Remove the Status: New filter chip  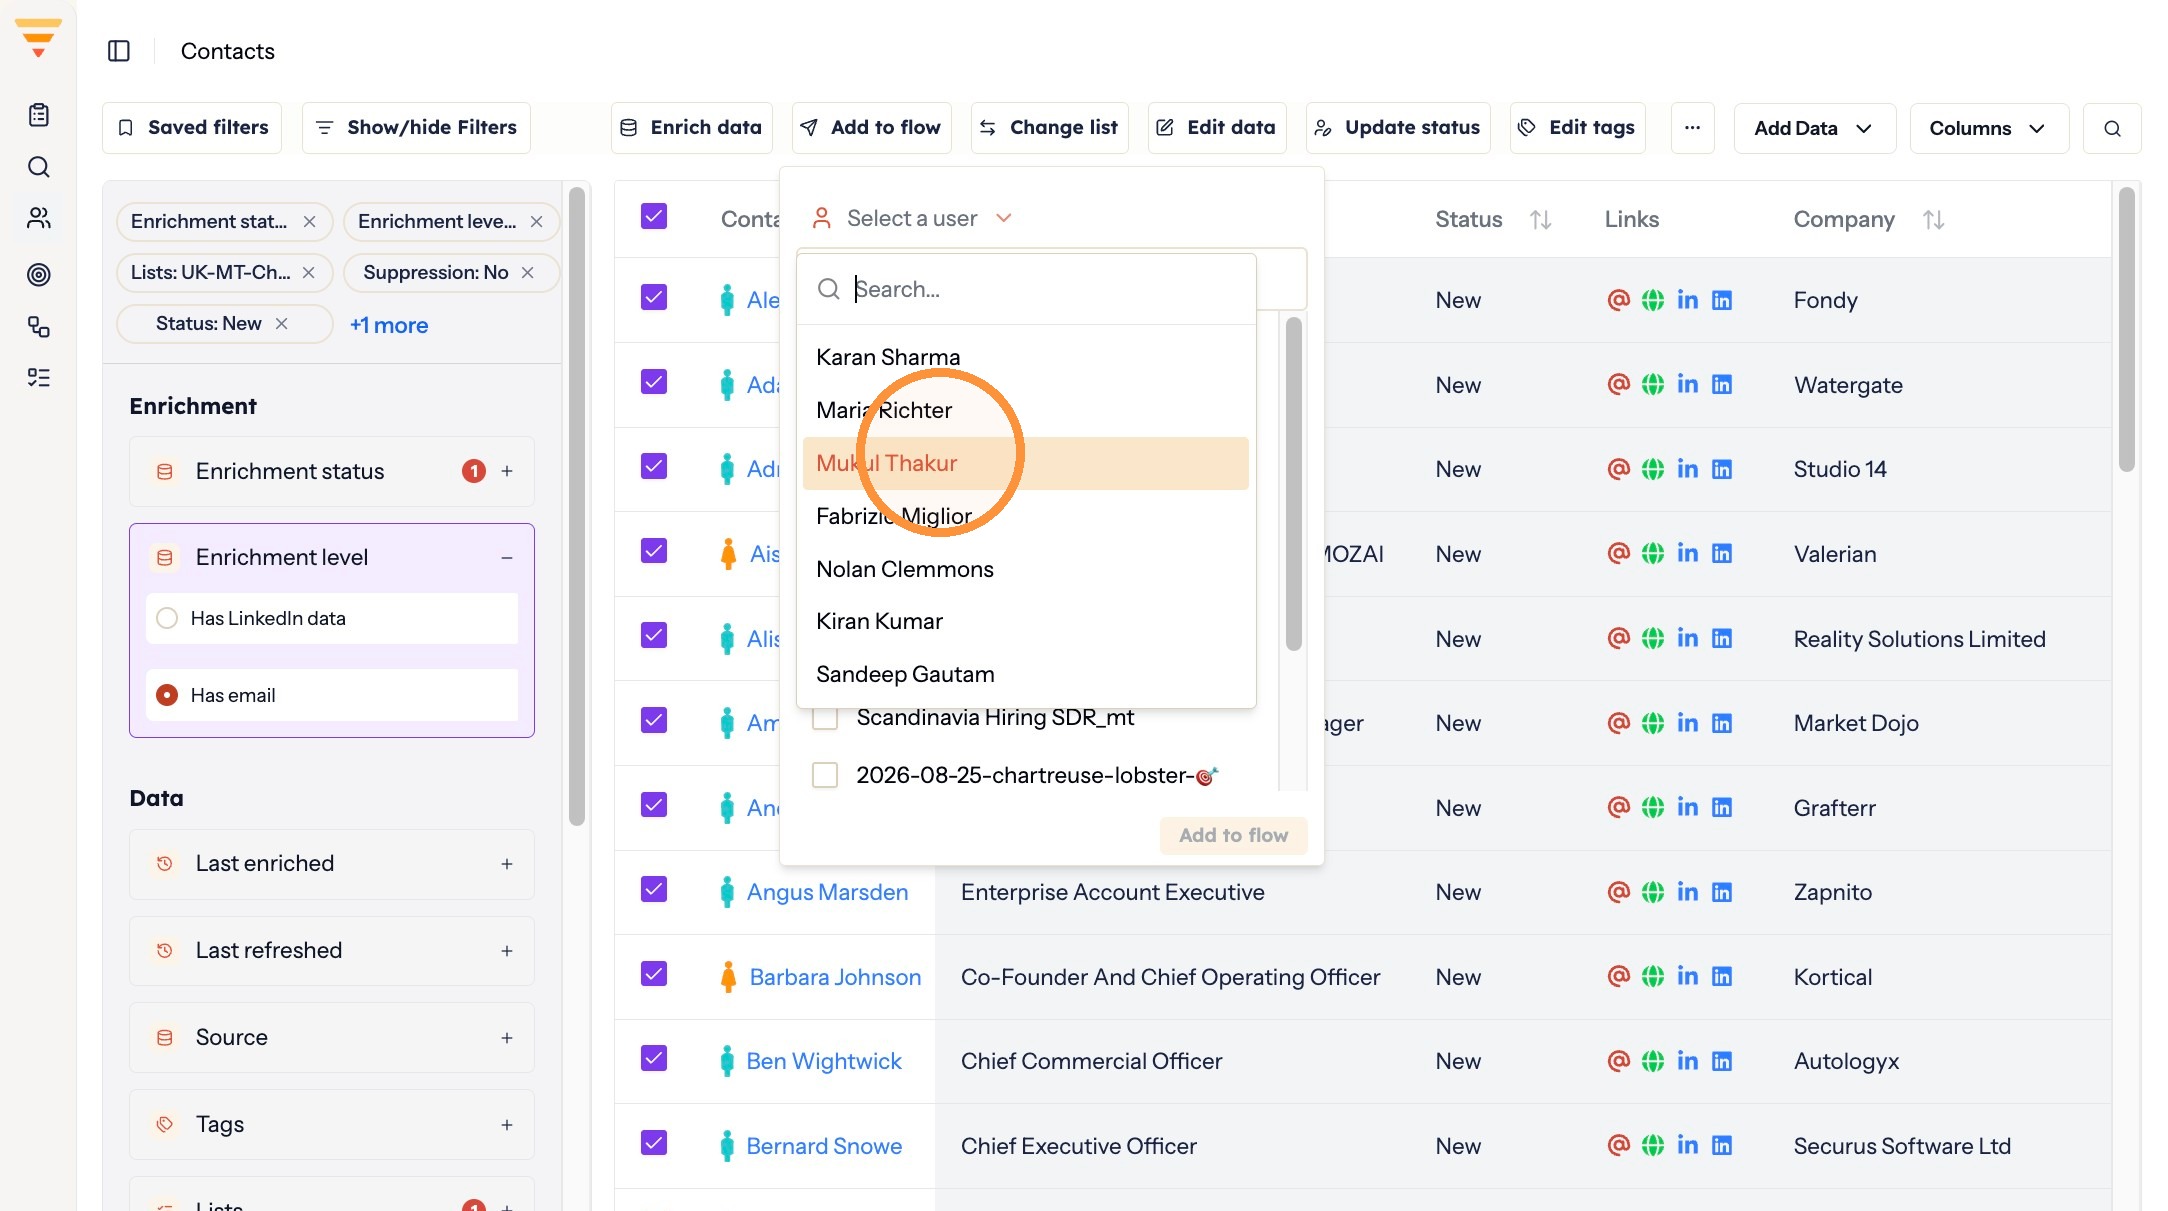(282, 324)
